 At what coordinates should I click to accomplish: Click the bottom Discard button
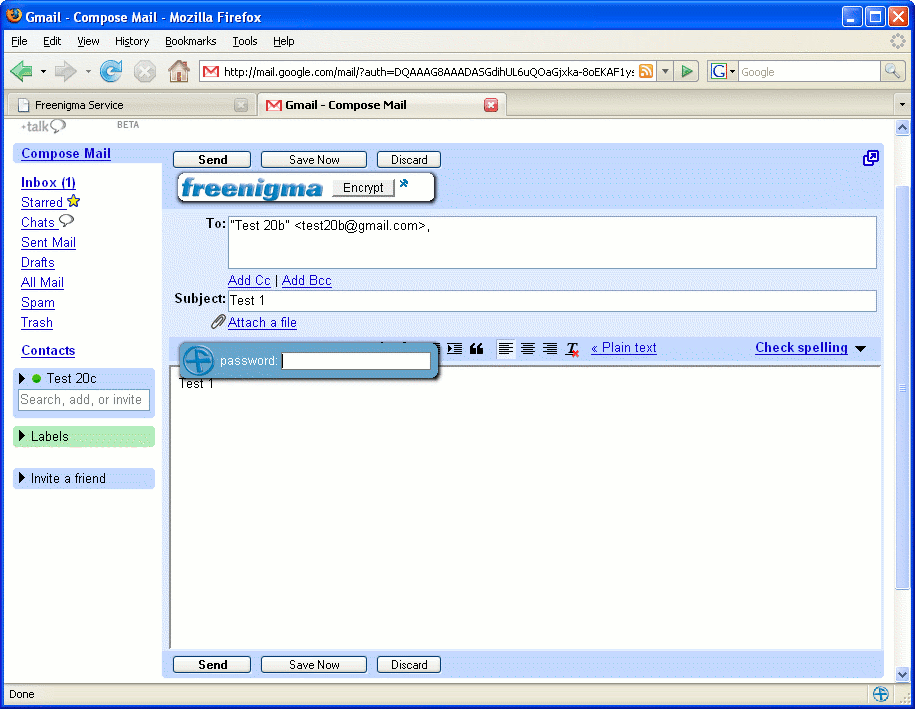coord(408,665)
